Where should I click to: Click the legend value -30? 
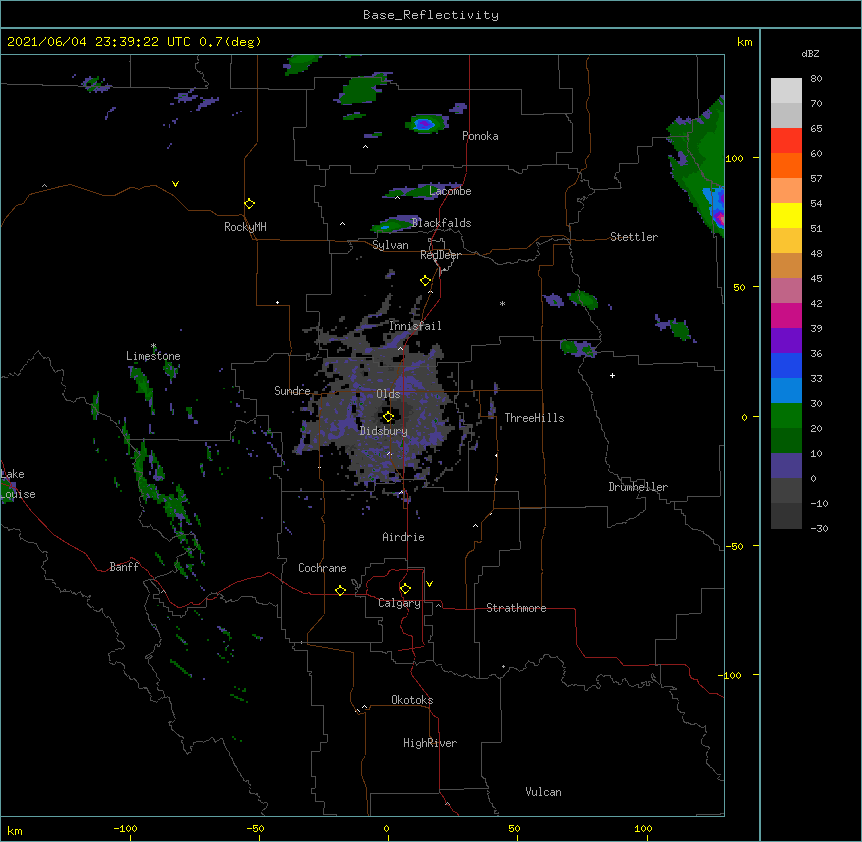(819, 529)
